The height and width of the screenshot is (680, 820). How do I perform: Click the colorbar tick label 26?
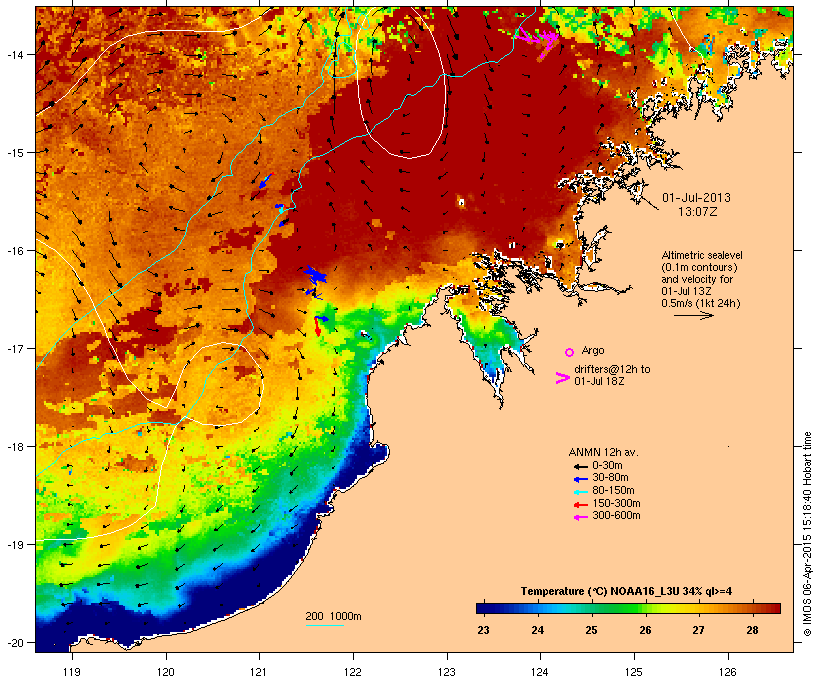tap(645, 630)
